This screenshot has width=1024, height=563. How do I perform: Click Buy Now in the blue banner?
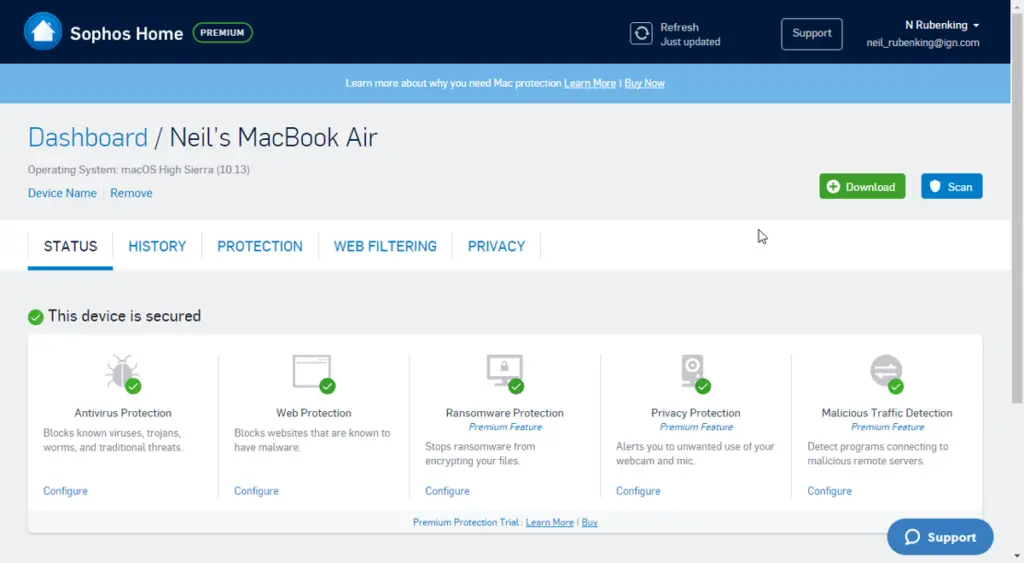click(x=645, y=83)
